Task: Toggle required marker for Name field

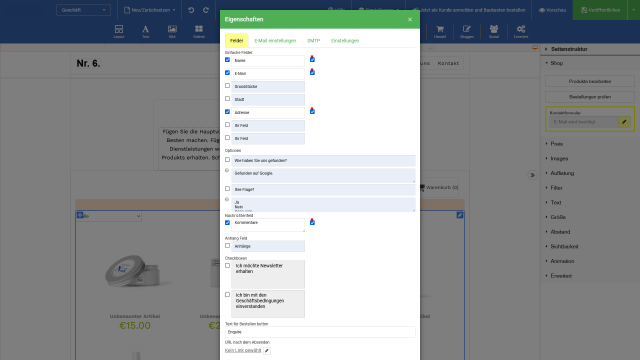Action: 312,59
